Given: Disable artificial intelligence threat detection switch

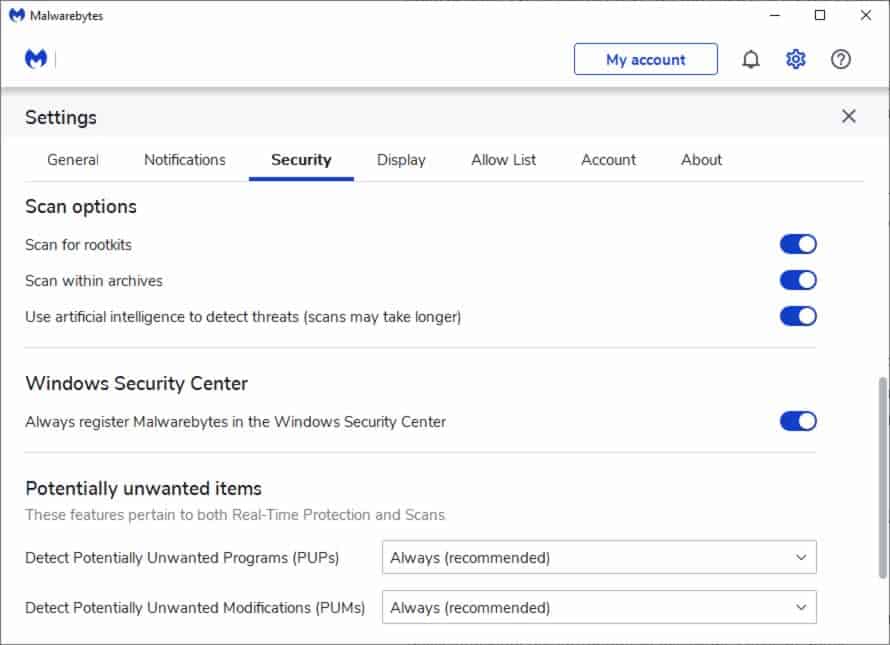Looking at the screenshot, I should 798,316.
